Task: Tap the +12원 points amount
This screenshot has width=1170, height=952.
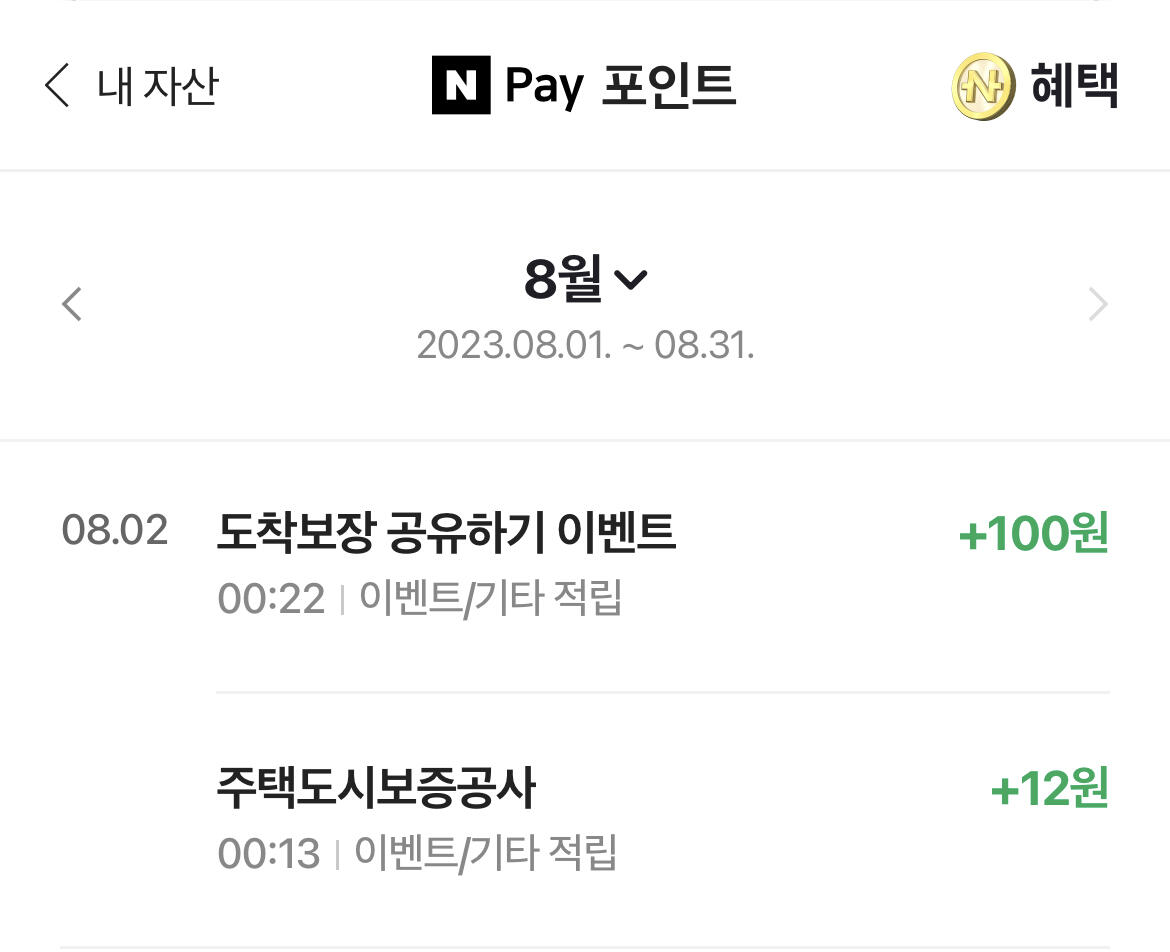Action: point(1049,789)
